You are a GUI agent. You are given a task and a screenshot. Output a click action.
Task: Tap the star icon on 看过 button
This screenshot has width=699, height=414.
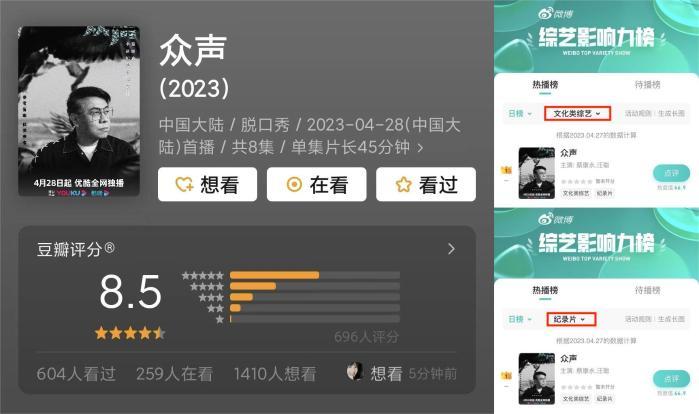(x=403, y=184)
